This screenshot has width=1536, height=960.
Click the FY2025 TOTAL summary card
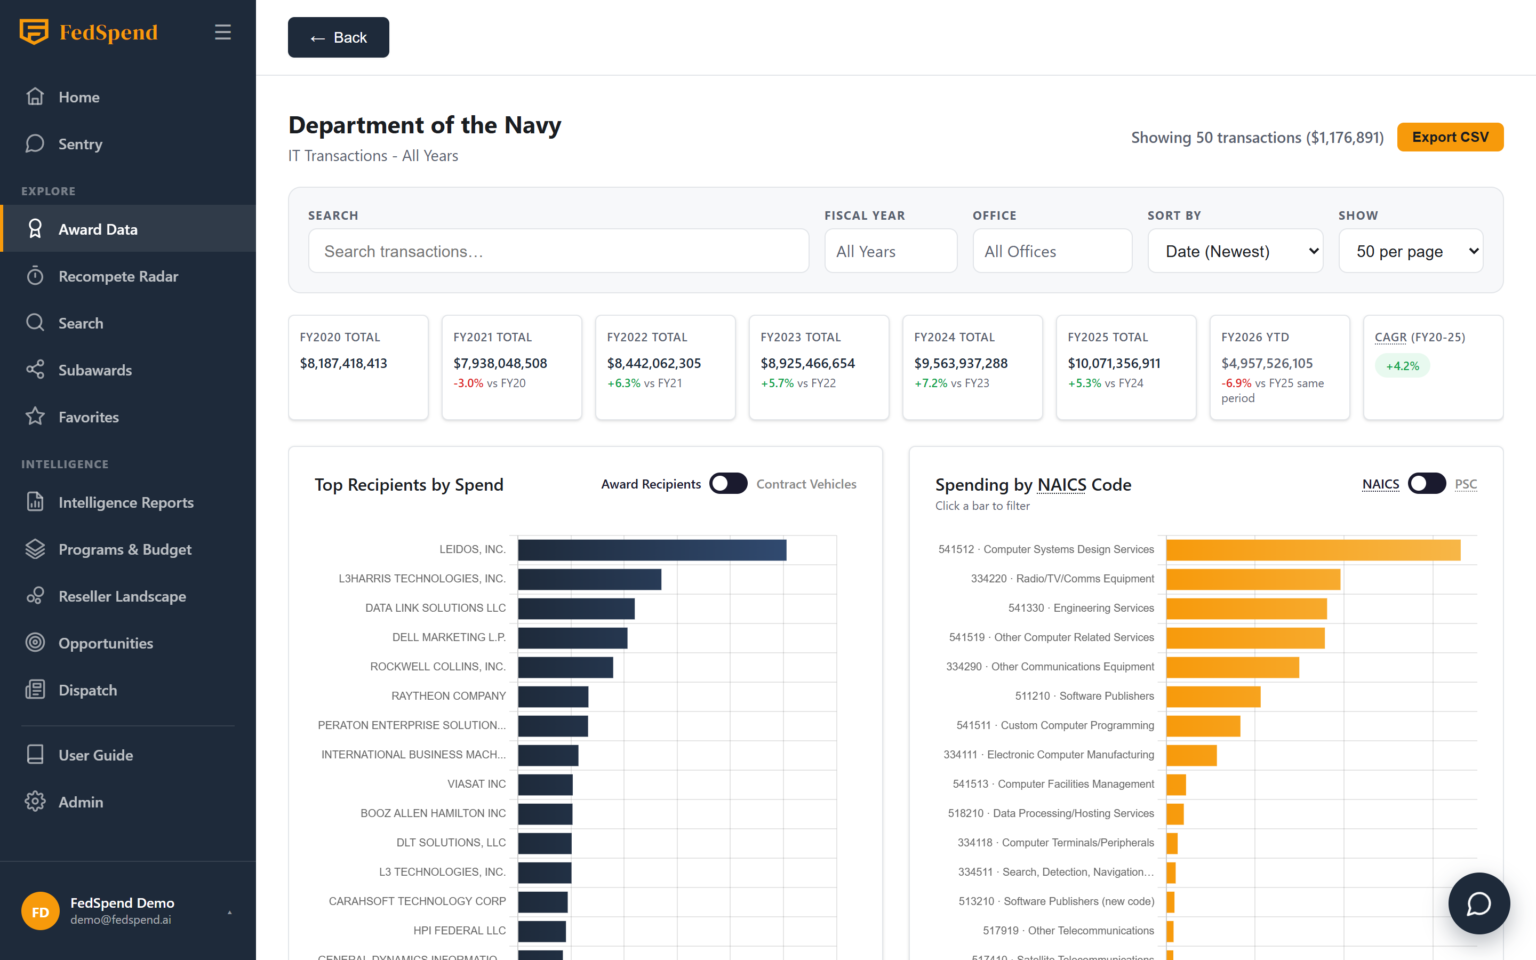coord(1126,367)
